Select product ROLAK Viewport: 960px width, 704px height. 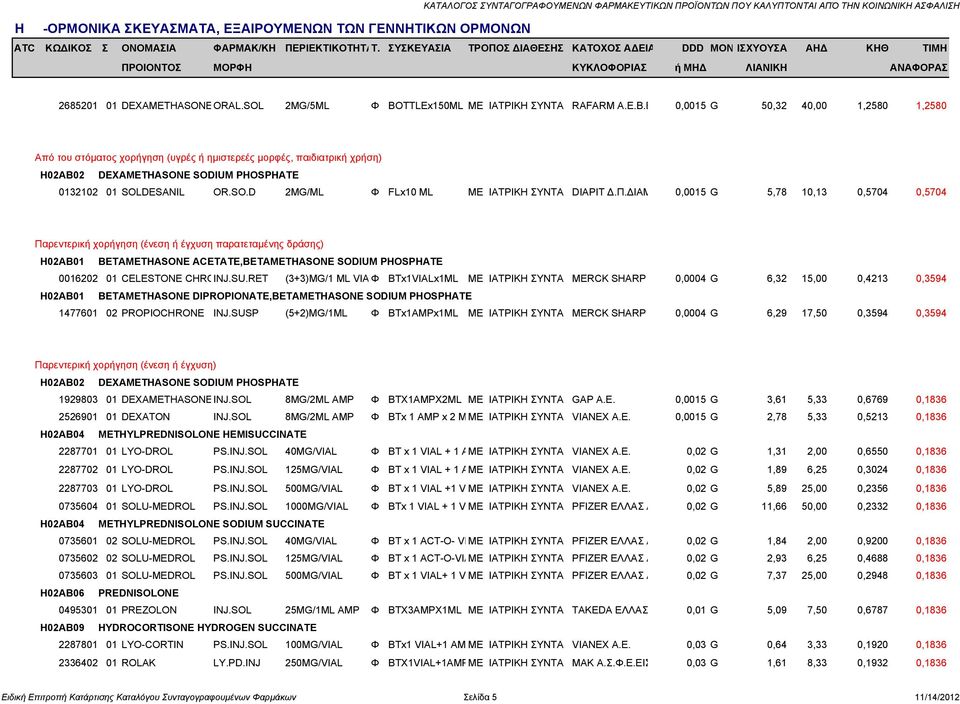click(x=138, y=662)
